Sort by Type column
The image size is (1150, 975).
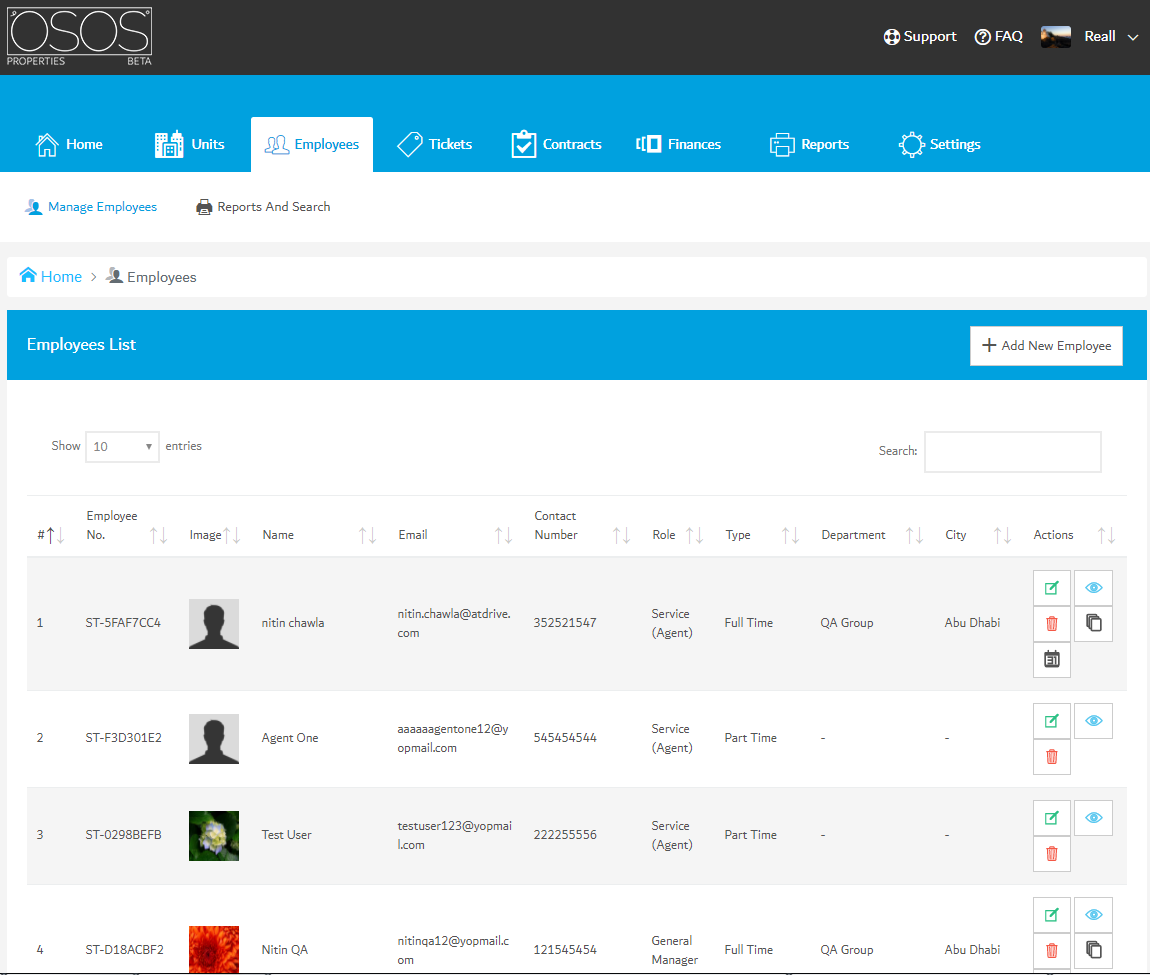(x=762, y=536)
